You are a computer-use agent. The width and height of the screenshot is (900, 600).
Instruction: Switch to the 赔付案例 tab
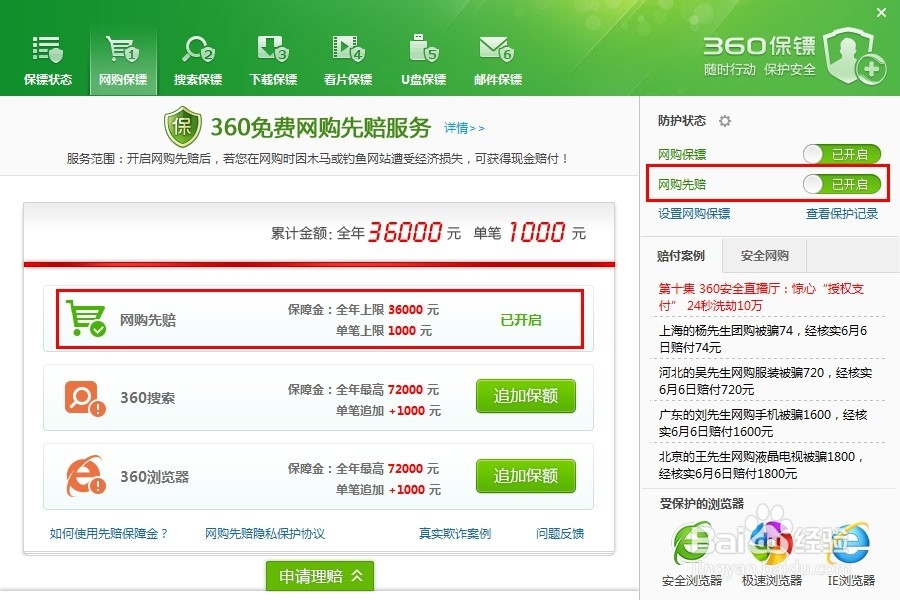click(681, 256)
